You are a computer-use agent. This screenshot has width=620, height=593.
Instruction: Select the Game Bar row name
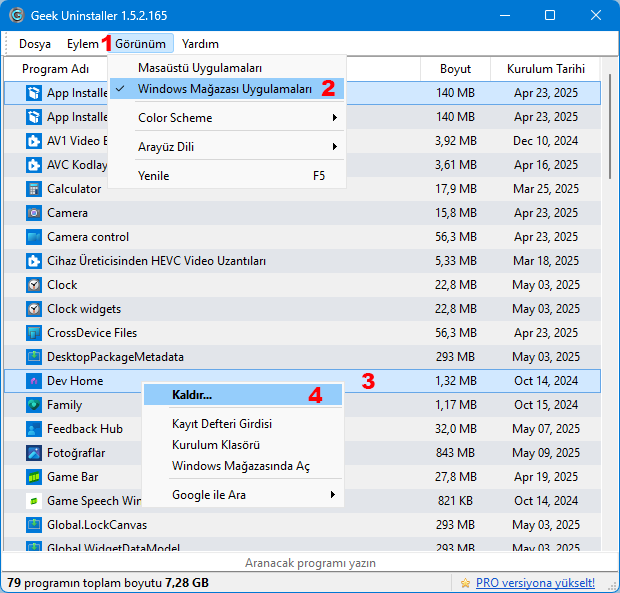click(72, 477)
